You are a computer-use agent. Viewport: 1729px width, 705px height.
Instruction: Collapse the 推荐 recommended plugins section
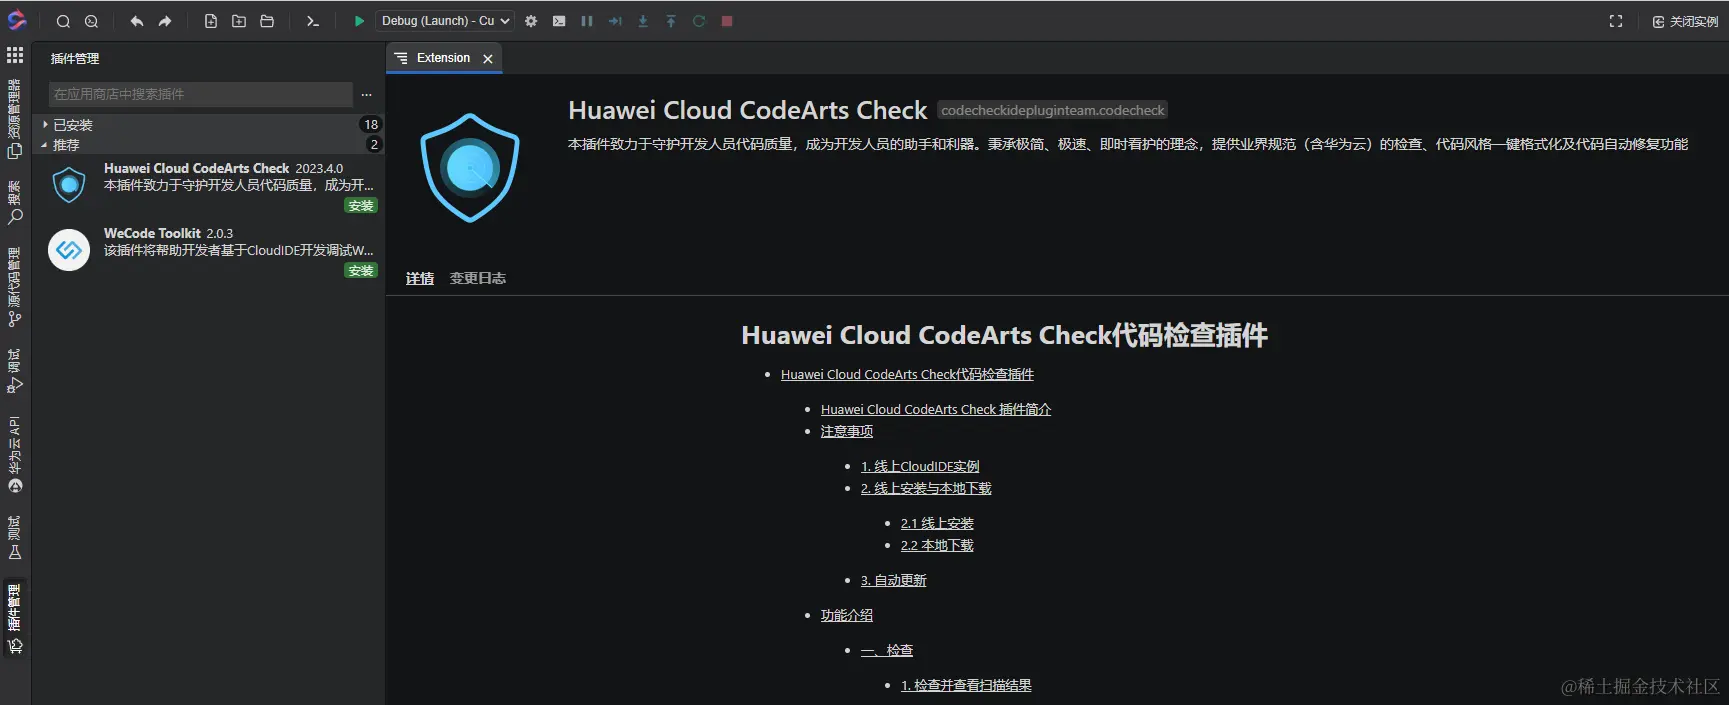[x=208, y=145]
